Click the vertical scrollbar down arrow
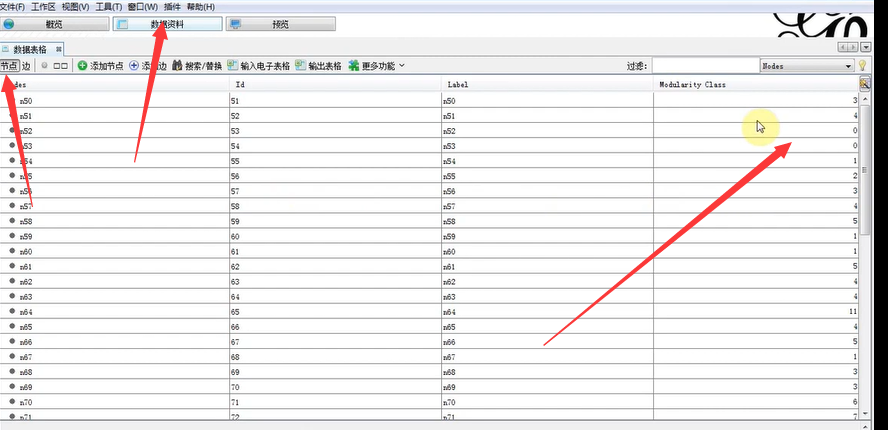 [865, 414]
